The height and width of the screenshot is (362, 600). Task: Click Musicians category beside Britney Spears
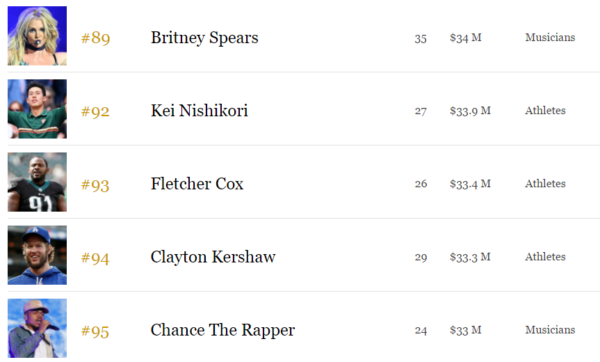point(550,37)
